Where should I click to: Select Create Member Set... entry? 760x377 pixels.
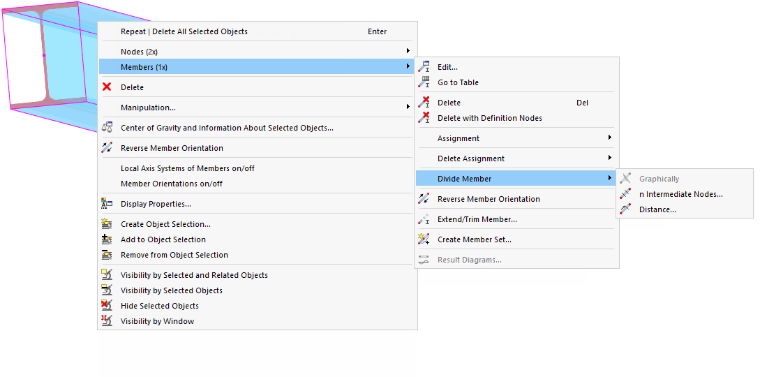pyautogui.click(x=517, y=239)
